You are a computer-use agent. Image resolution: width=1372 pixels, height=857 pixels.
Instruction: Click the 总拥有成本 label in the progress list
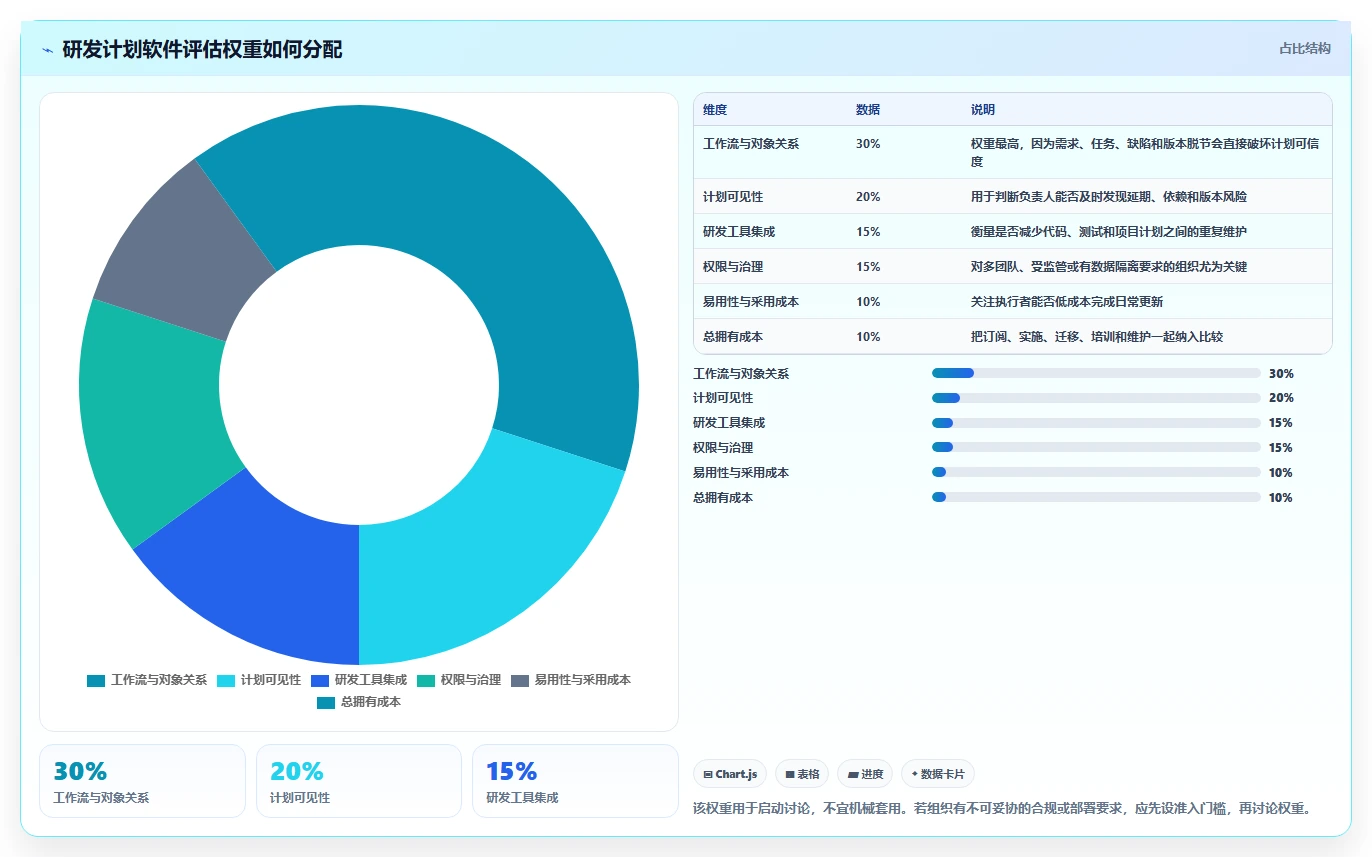[x=723, y=498]
